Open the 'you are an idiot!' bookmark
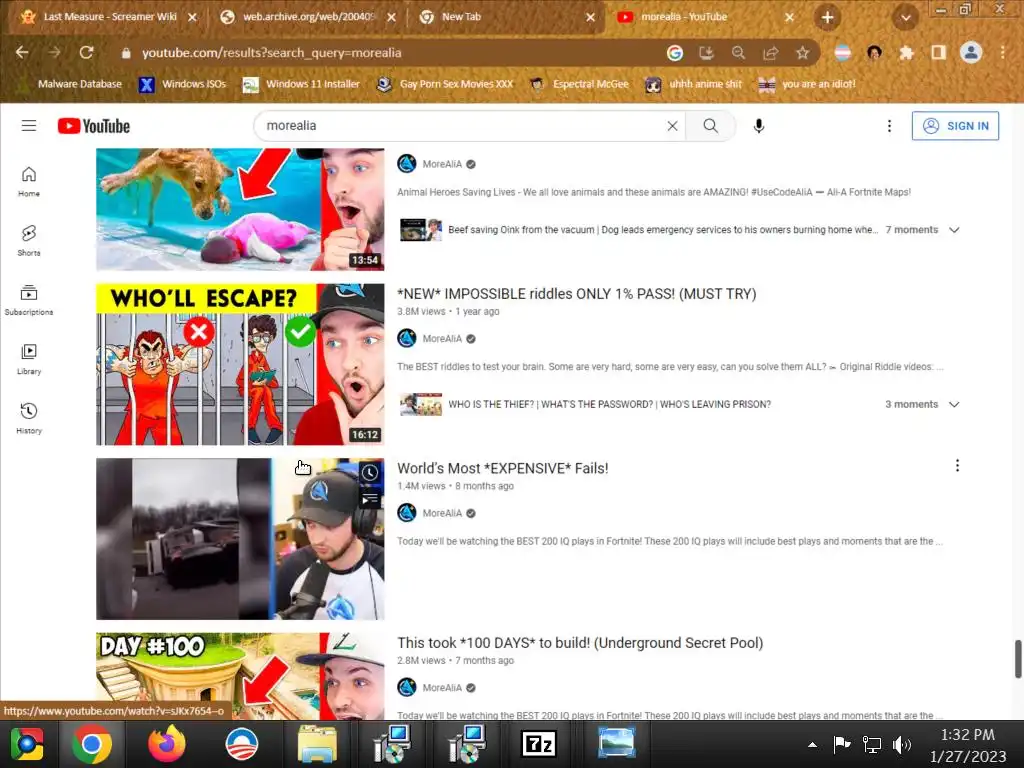This screenshot has height=768, width=1024. click(x=807, y=84)
